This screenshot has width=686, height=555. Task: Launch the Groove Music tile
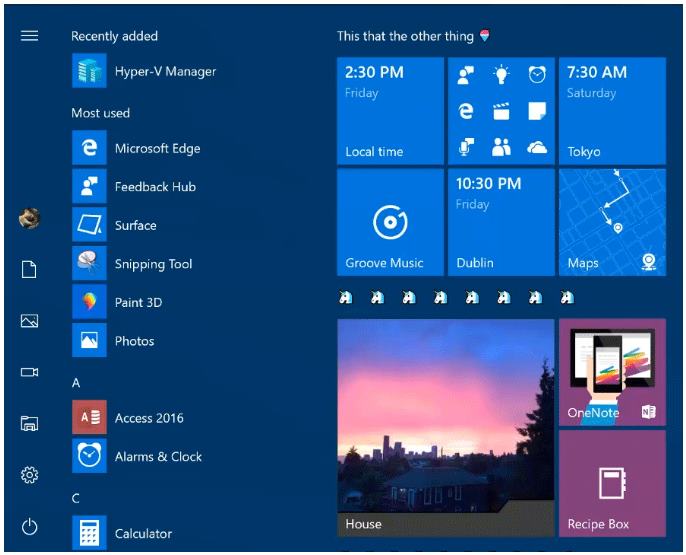click(390, 222)
